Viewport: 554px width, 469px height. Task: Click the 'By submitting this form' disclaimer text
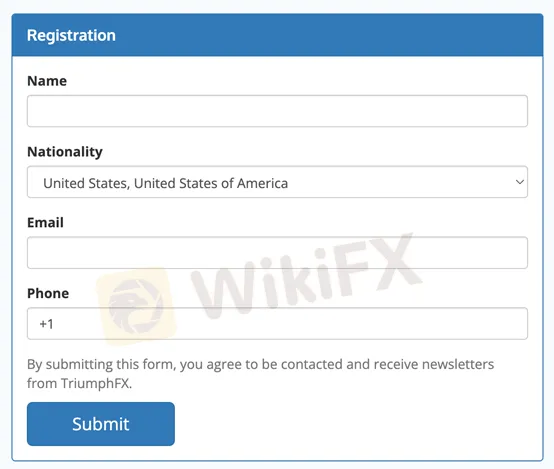coord(260,374)
